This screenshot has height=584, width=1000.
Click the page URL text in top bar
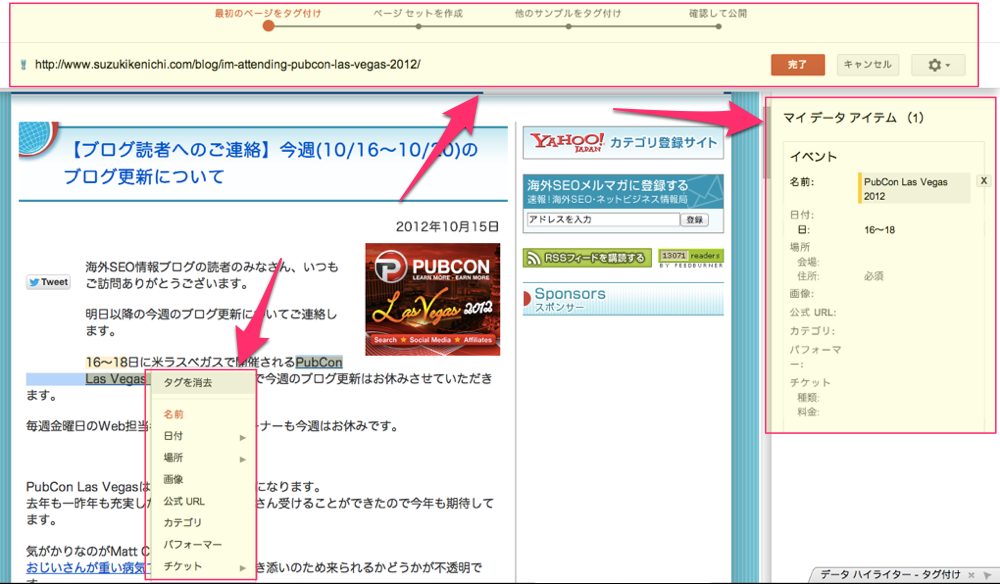coord(228,64)
